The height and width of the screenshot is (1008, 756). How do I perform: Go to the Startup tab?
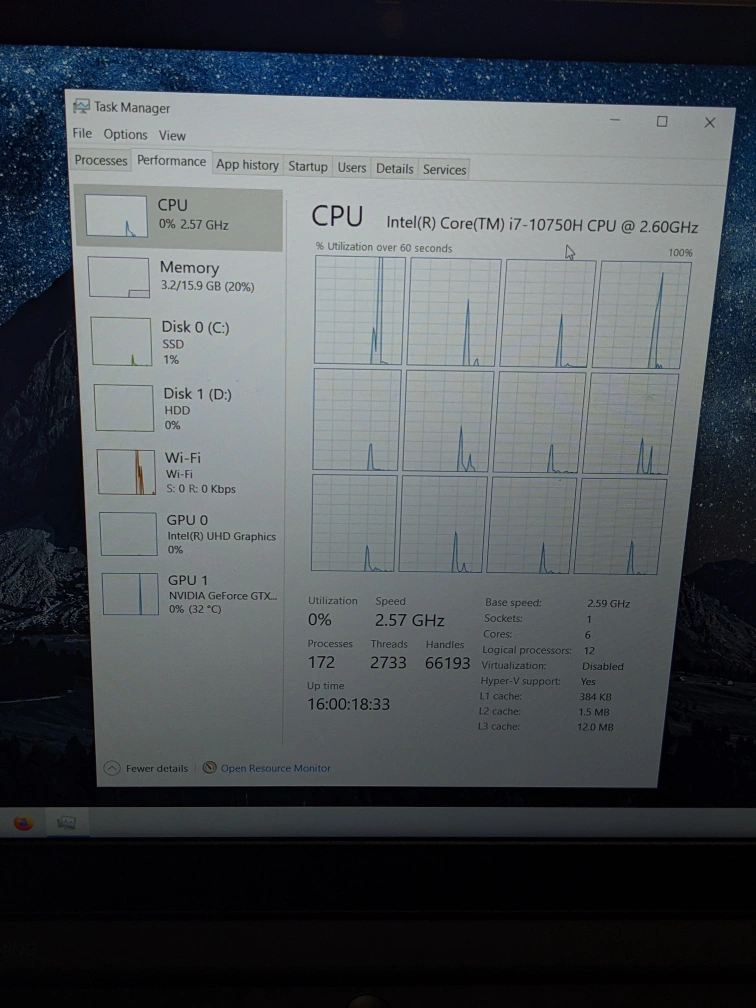coord(308,167)
